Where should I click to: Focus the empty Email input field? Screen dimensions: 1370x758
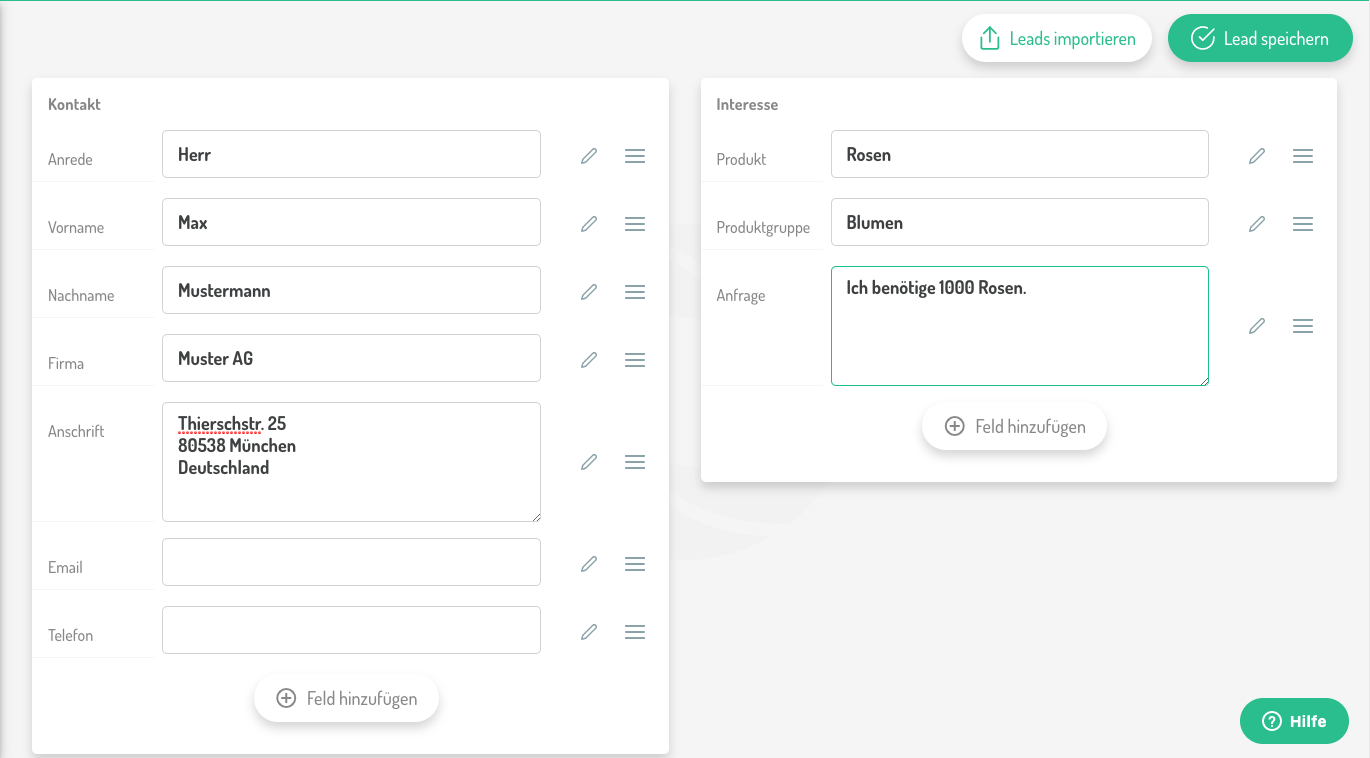[x=351, y=562]
